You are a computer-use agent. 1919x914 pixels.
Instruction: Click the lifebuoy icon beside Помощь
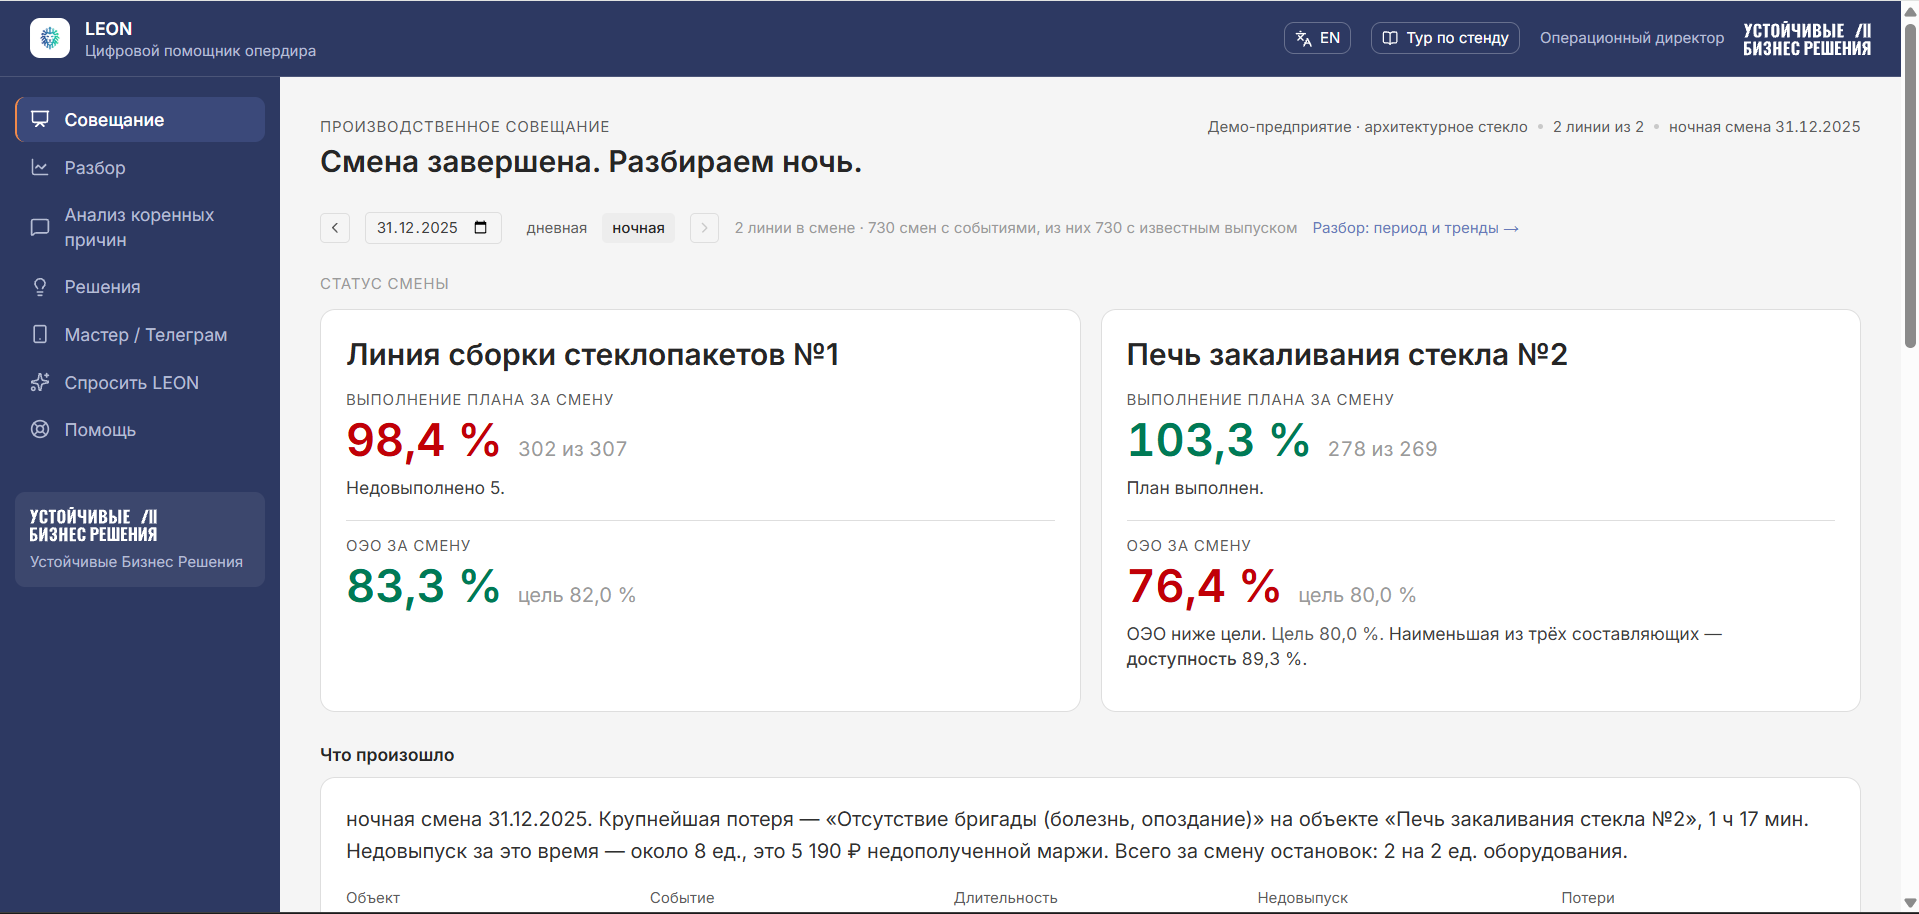[40, 429]
